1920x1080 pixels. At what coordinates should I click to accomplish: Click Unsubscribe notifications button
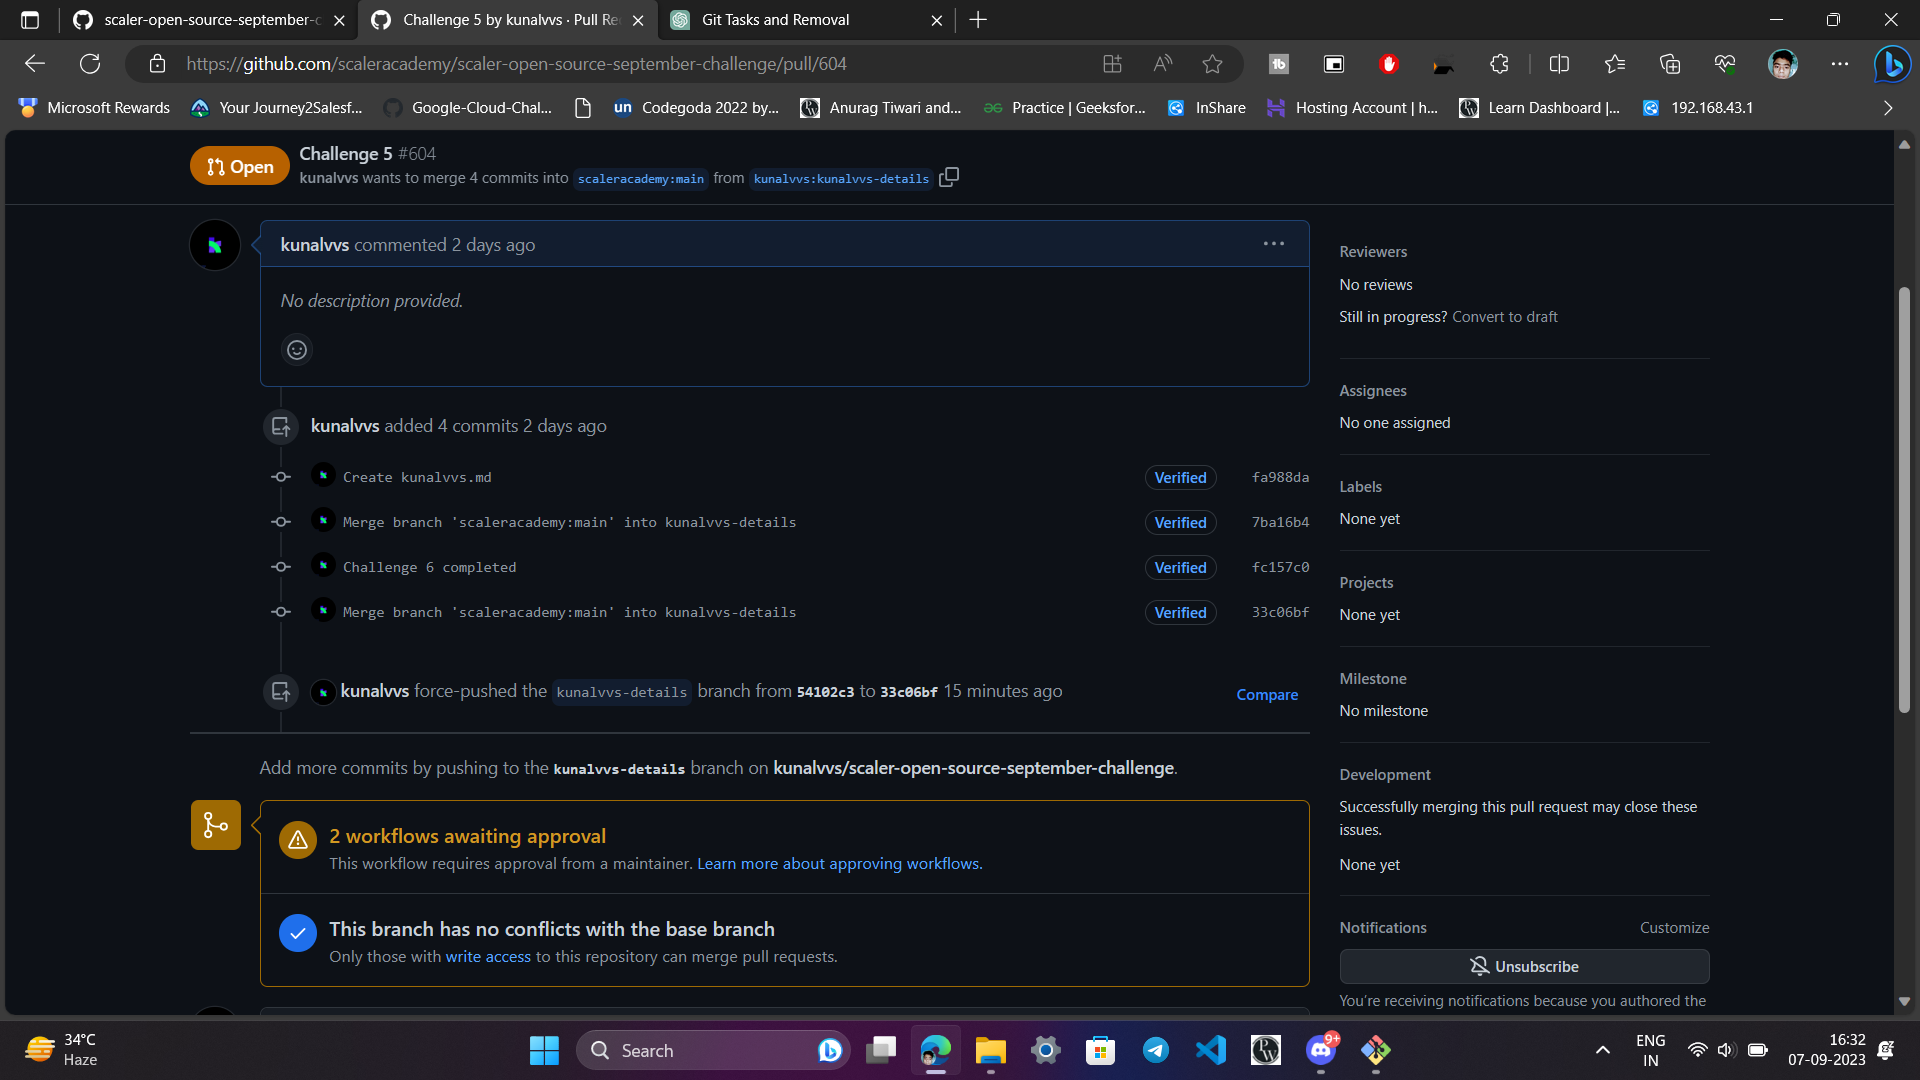click(1524, 966)
